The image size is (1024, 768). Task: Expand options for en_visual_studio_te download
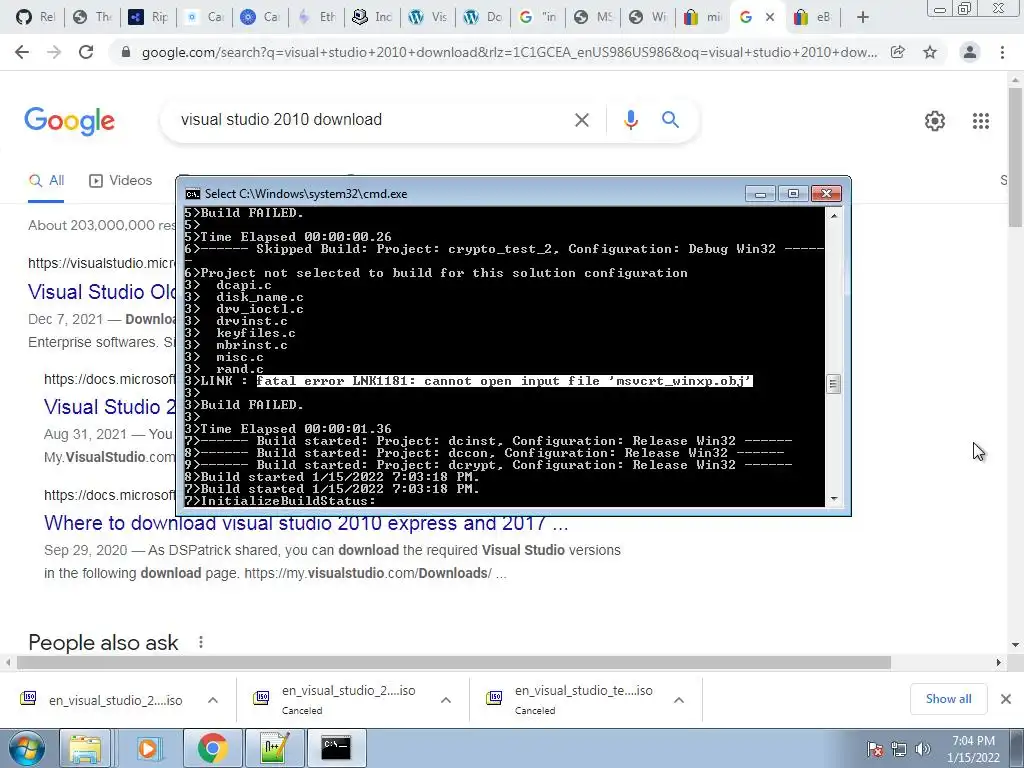[679, 700]
